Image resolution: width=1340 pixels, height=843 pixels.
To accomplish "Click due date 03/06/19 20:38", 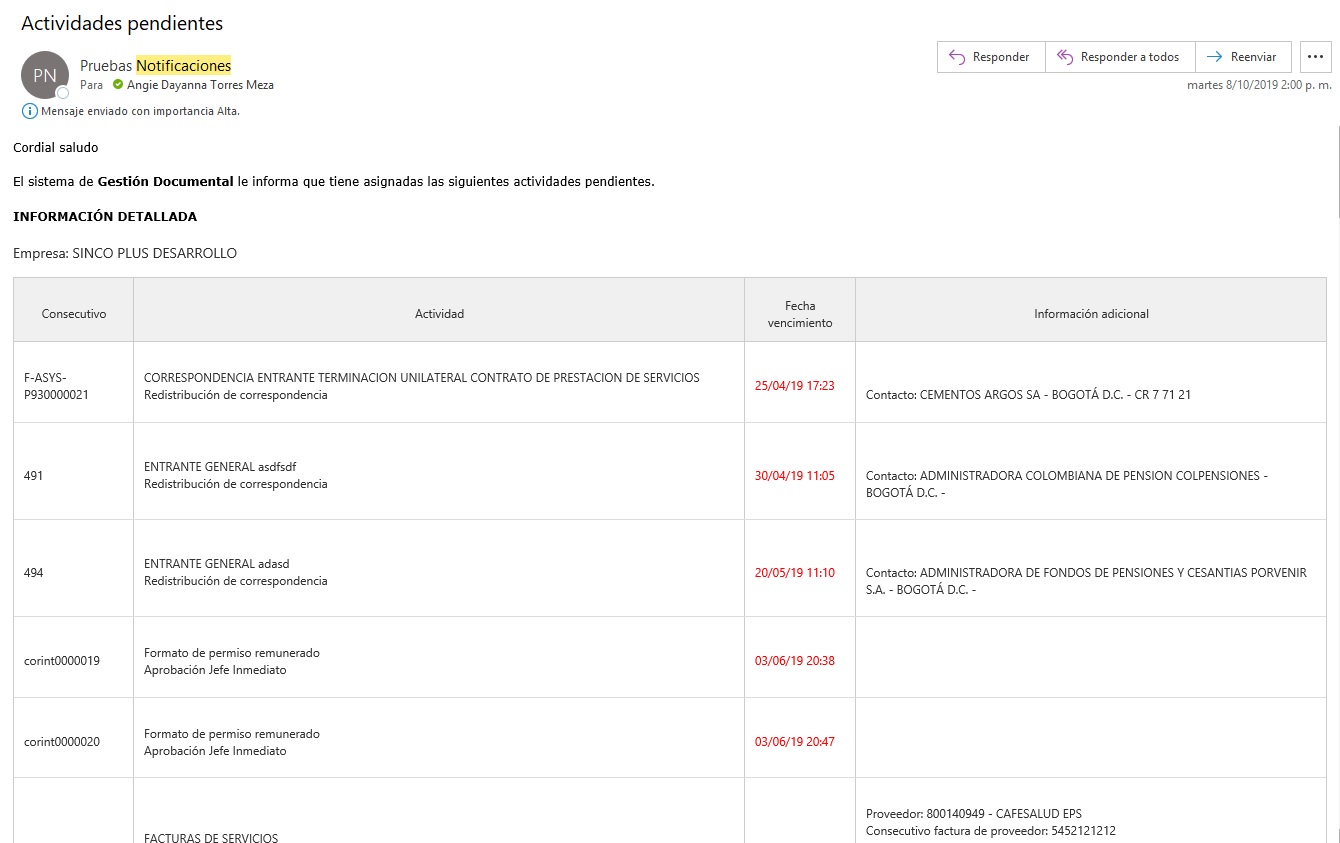I will coord(794,661).
